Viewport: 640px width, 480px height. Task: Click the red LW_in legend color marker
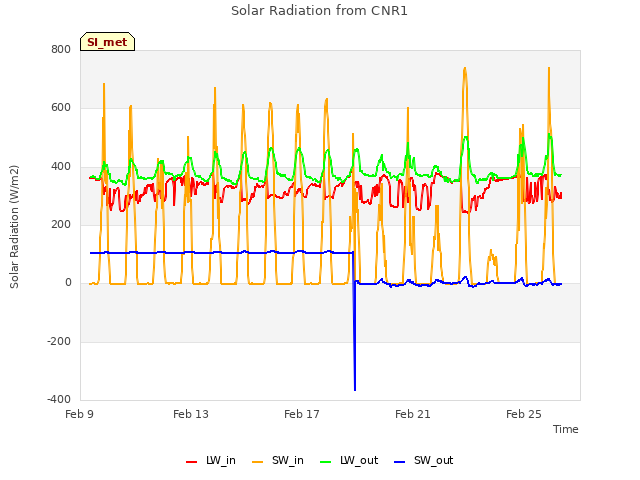click(x=191, y=462)
